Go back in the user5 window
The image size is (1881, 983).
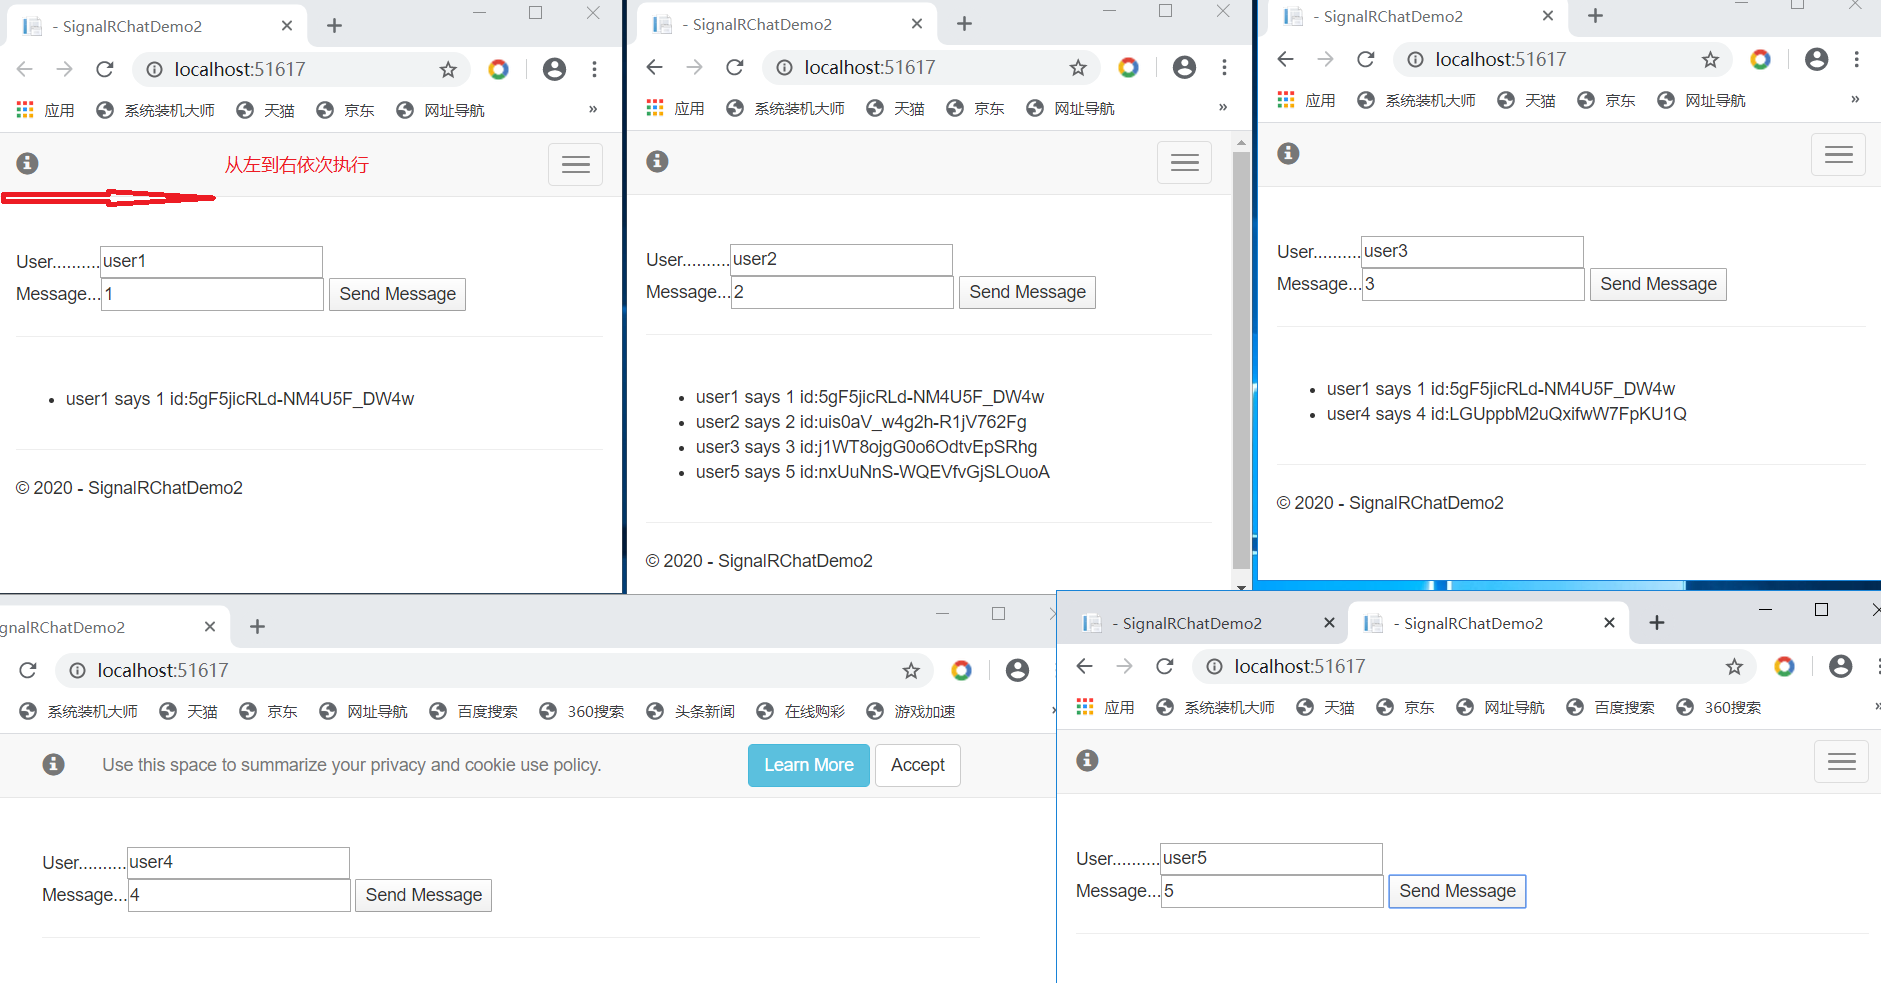click(x=1084, y=666)
